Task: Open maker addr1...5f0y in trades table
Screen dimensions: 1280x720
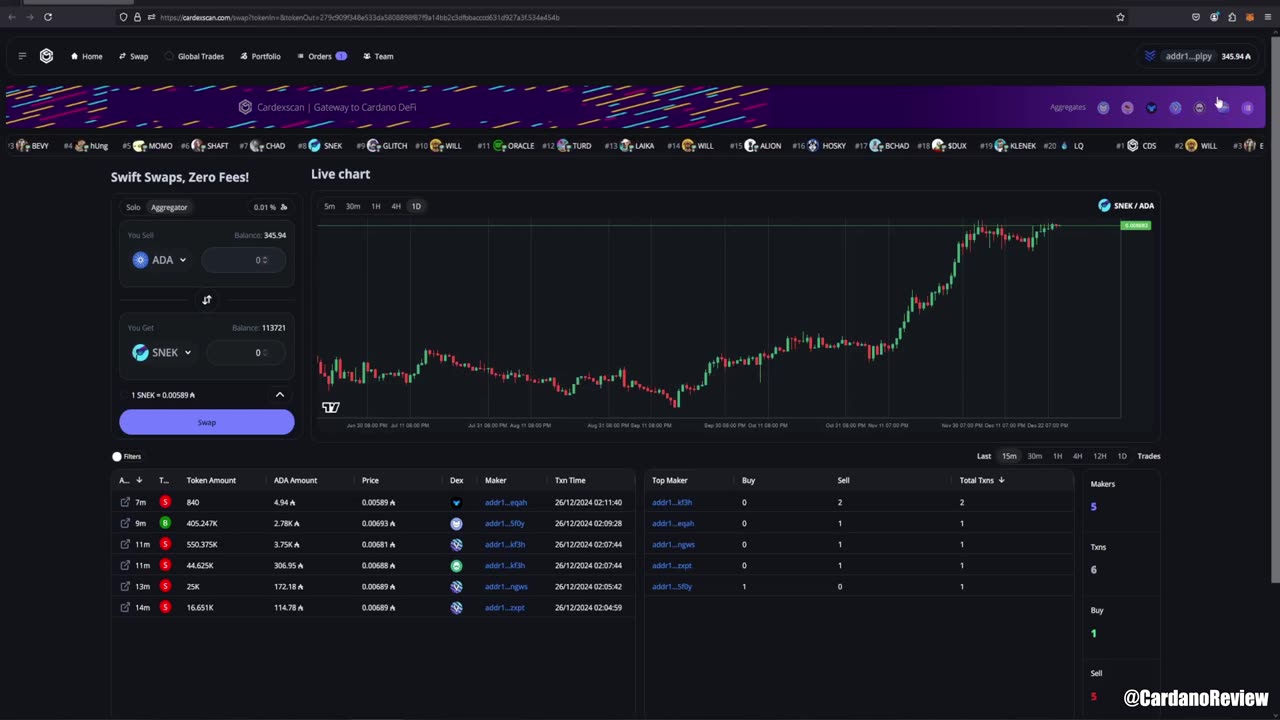Action: click(x=505, y=523)
